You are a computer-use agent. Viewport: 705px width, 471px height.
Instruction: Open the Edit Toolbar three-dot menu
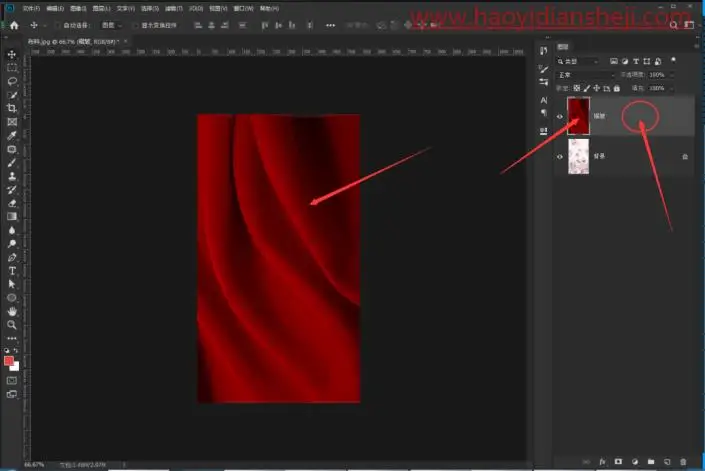tap(12, 338)
